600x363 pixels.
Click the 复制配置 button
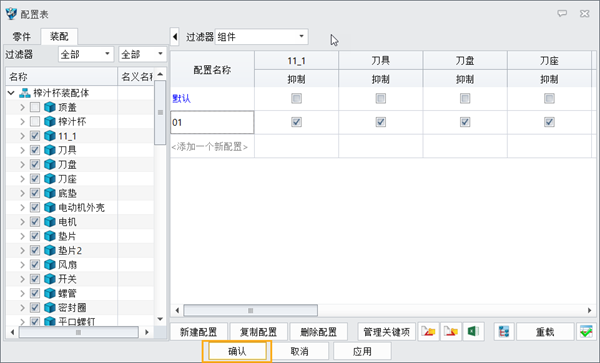[258, 332]
